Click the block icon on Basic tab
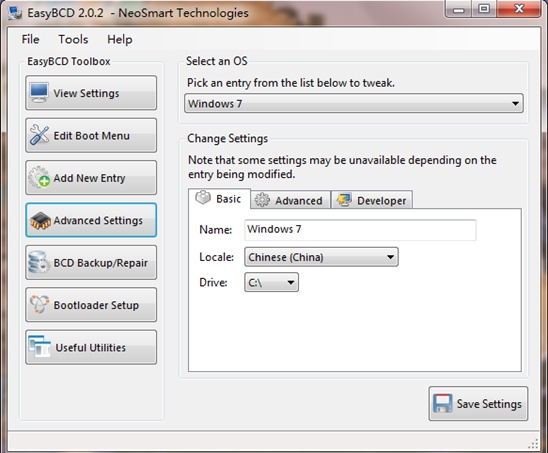The height and width of the screenshot is (453, 548). [x=203, y=197]
